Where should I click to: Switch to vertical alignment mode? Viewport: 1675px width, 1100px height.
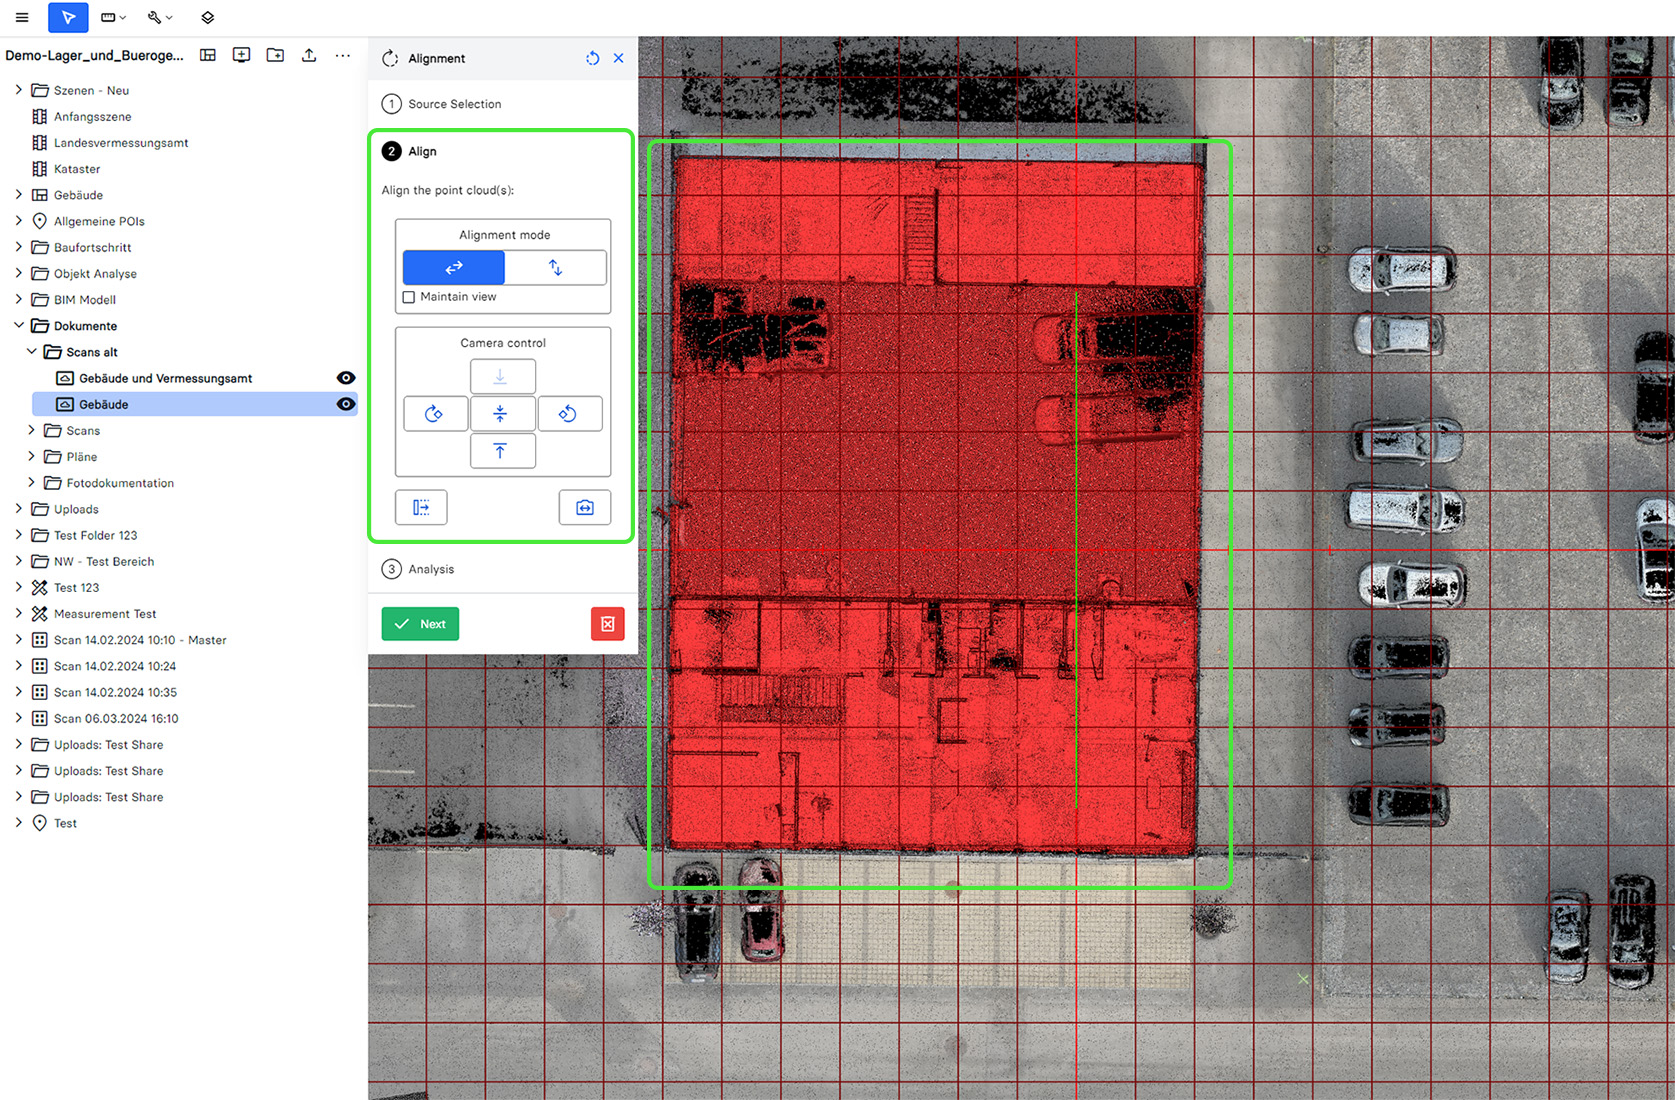click(x=555, y=268)
